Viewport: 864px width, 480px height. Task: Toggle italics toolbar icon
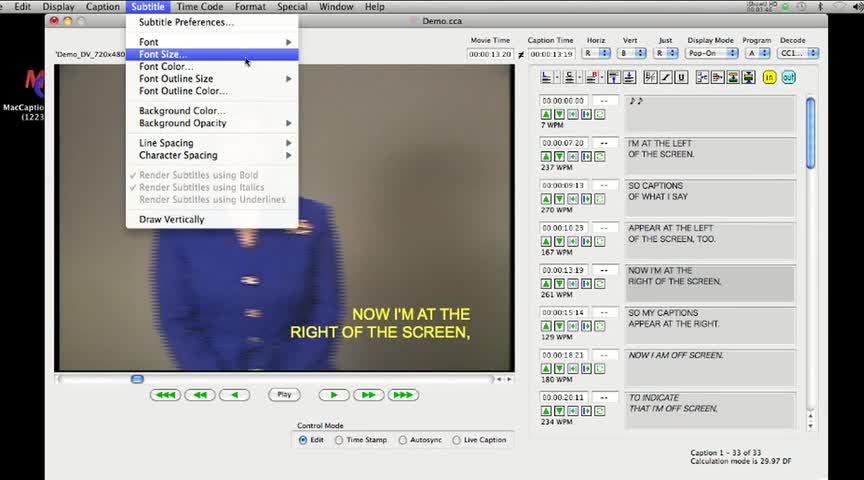(x=666, y=78)
